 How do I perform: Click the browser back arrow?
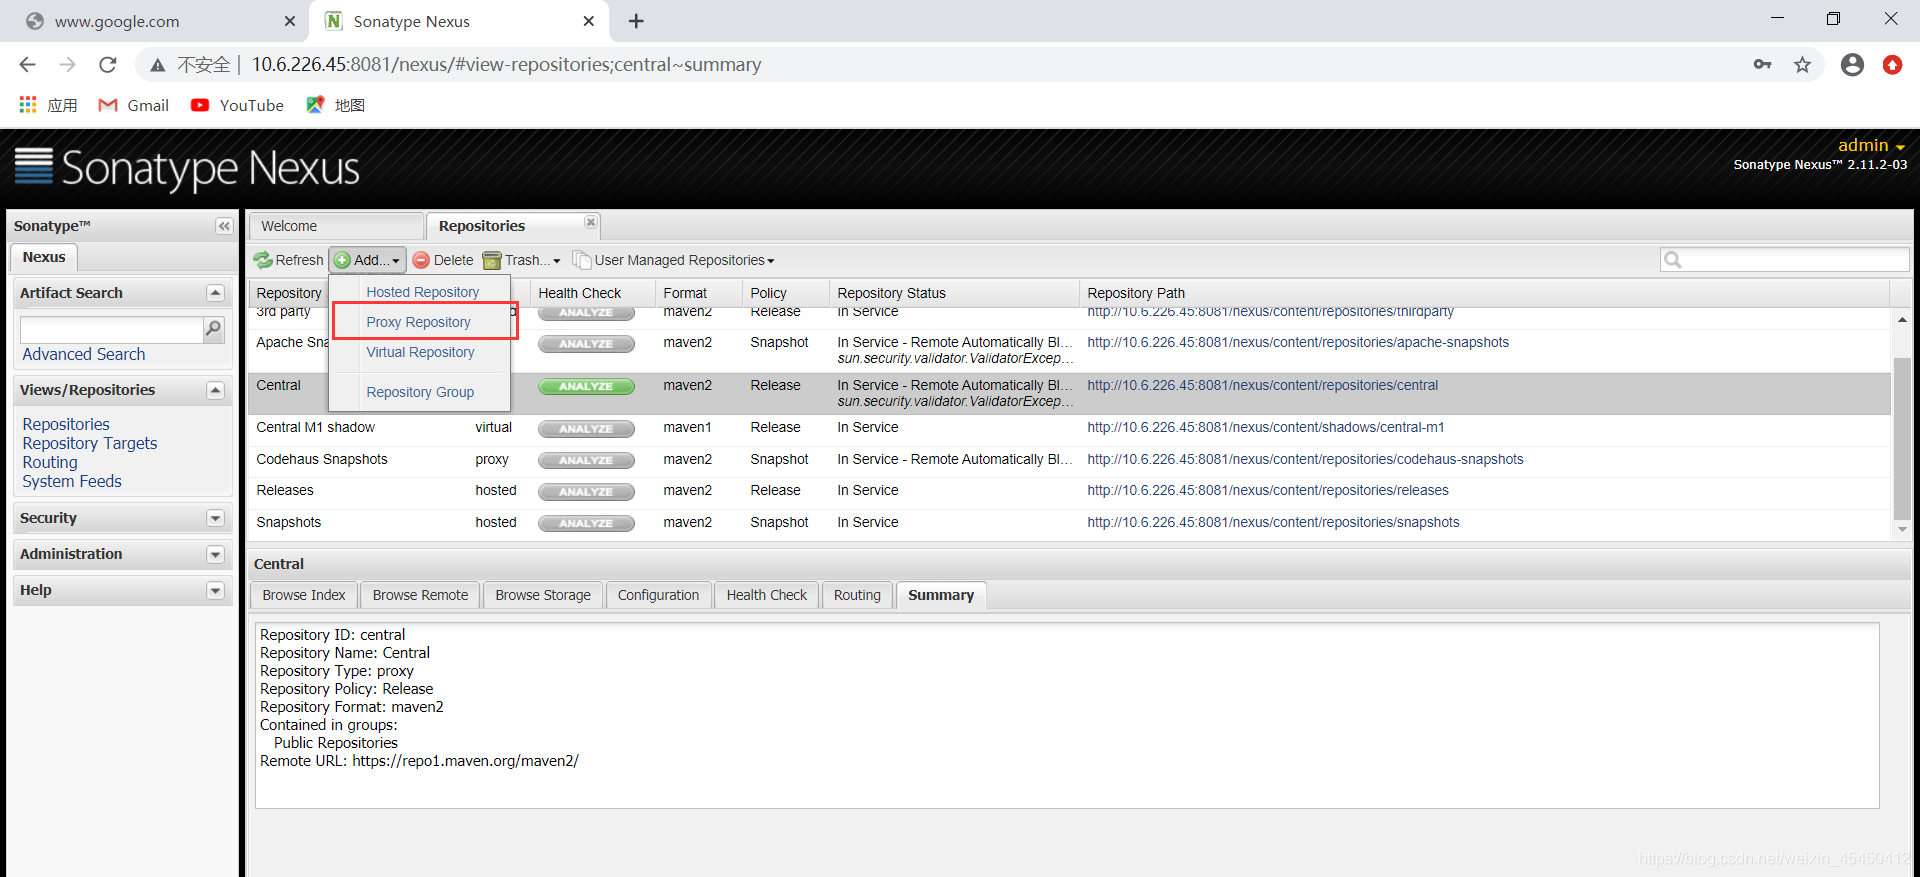pos(27,65)
